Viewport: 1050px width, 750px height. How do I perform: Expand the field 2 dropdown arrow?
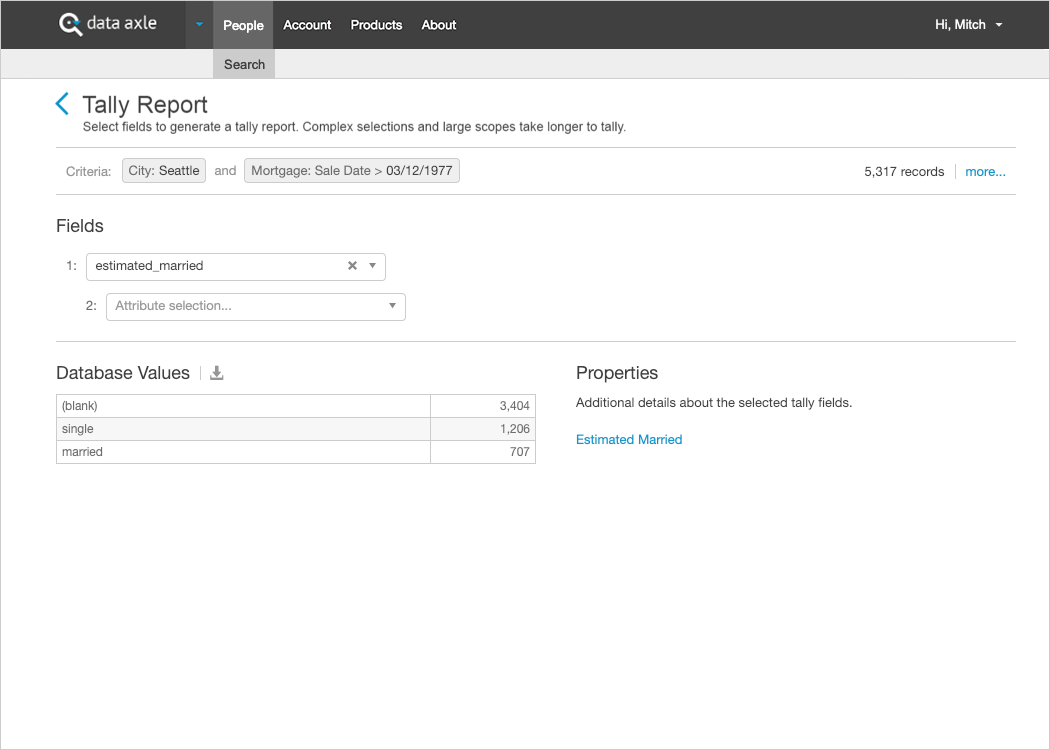[x=392, y=306]
